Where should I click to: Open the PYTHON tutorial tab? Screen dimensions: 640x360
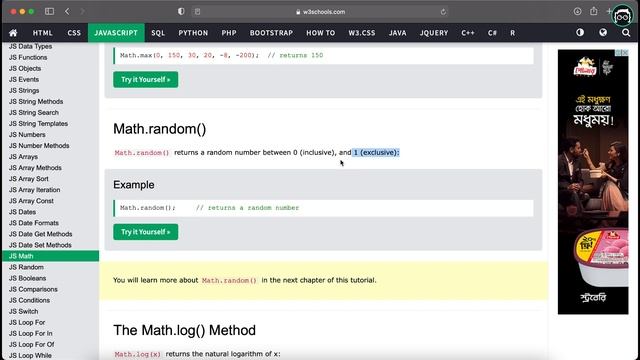[x=193, y=33]
